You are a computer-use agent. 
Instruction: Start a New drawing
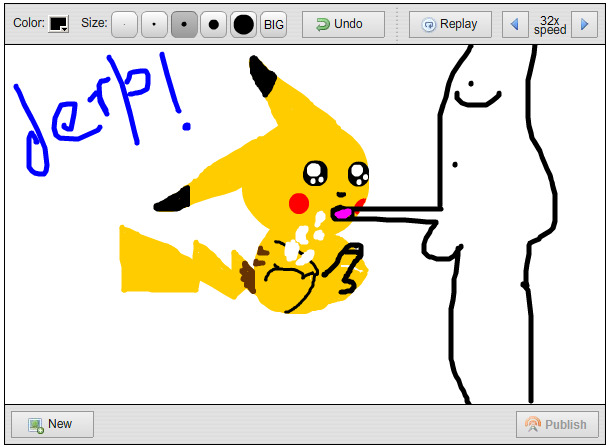[x=51, y=424]
